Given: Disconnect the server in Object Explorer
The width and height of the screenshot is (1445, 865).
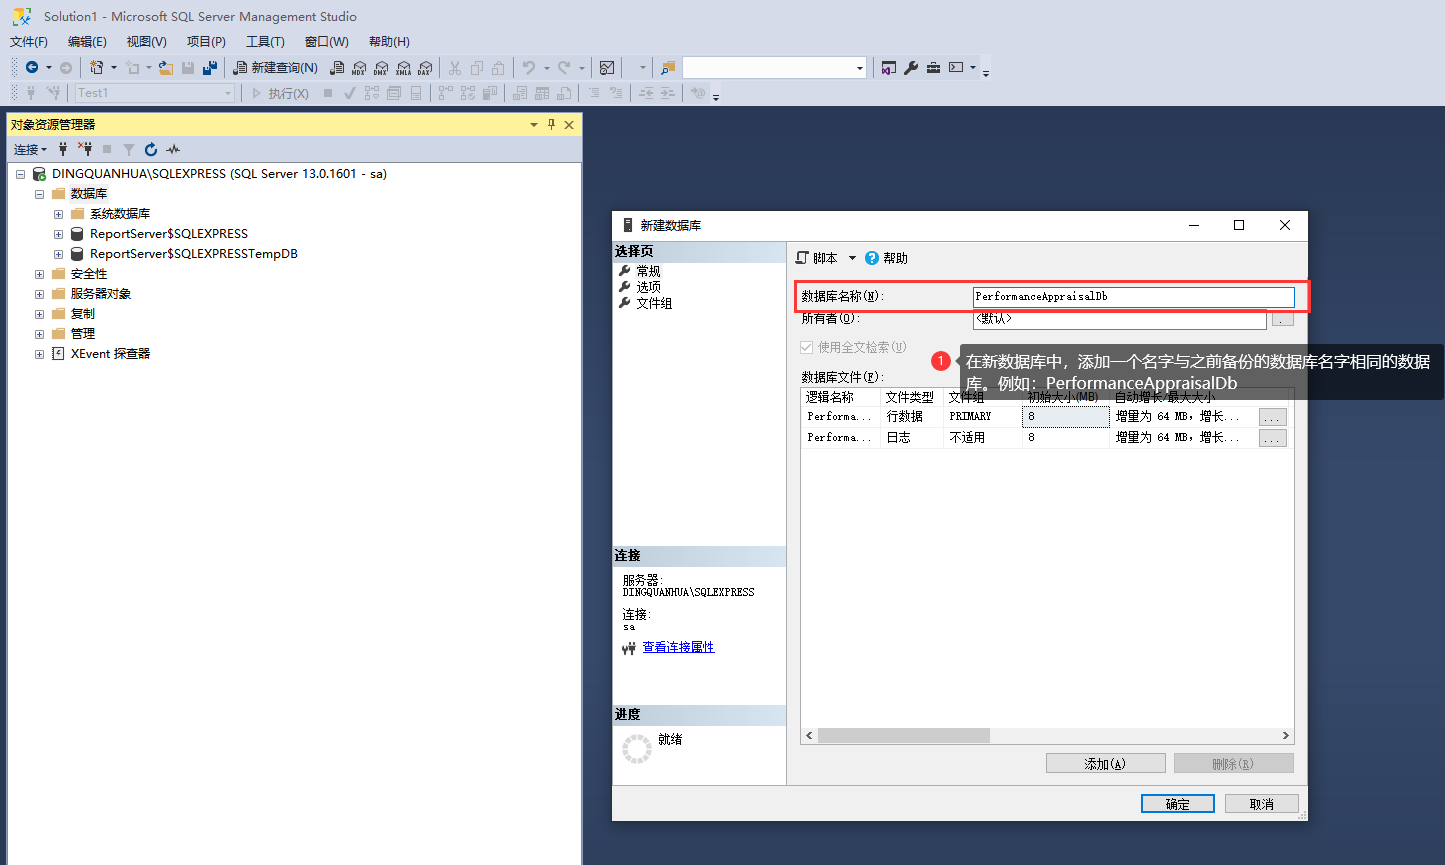Looking at the screenshot, I should point(85,149).
